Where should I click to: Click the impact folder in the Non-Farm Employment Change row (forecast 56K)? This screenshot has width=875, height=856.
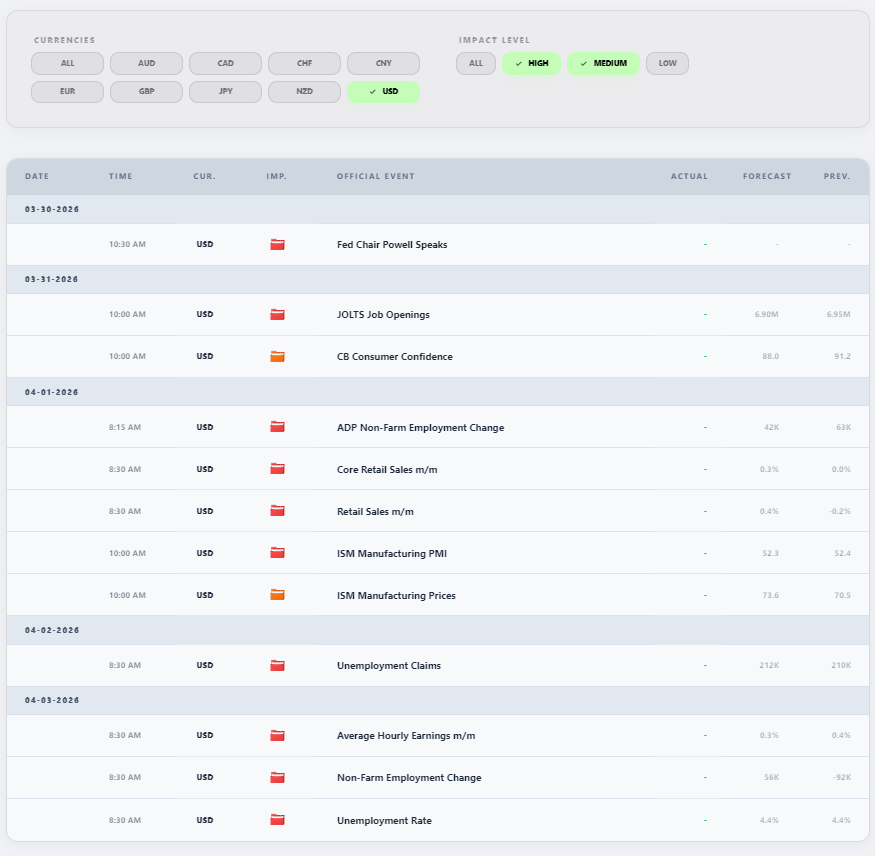tap(277, 777)
